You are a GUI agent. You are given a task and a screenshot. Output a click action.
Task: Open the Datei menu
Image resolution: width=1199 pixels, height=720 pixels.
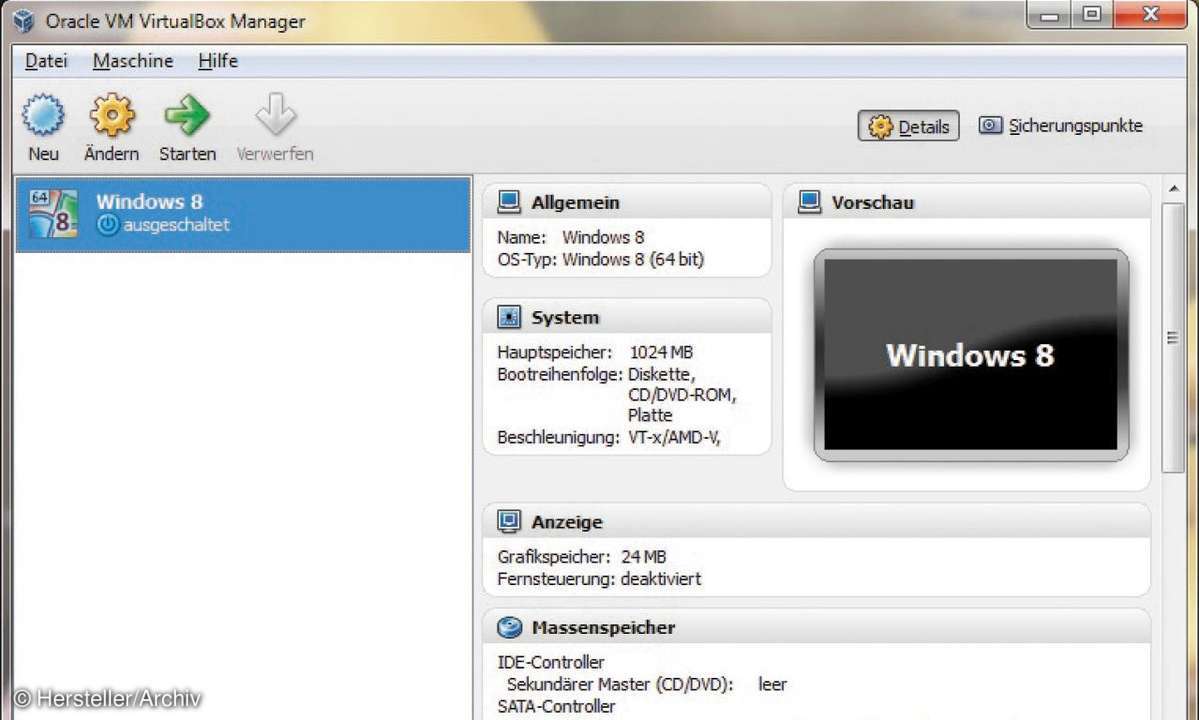point(46,60)
